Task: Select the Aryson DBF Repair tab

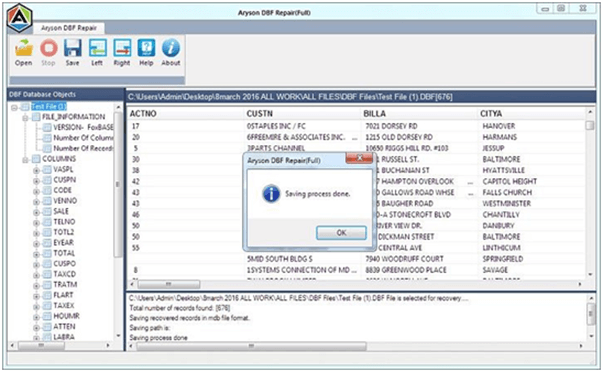Action: click(x=69, y=28)
